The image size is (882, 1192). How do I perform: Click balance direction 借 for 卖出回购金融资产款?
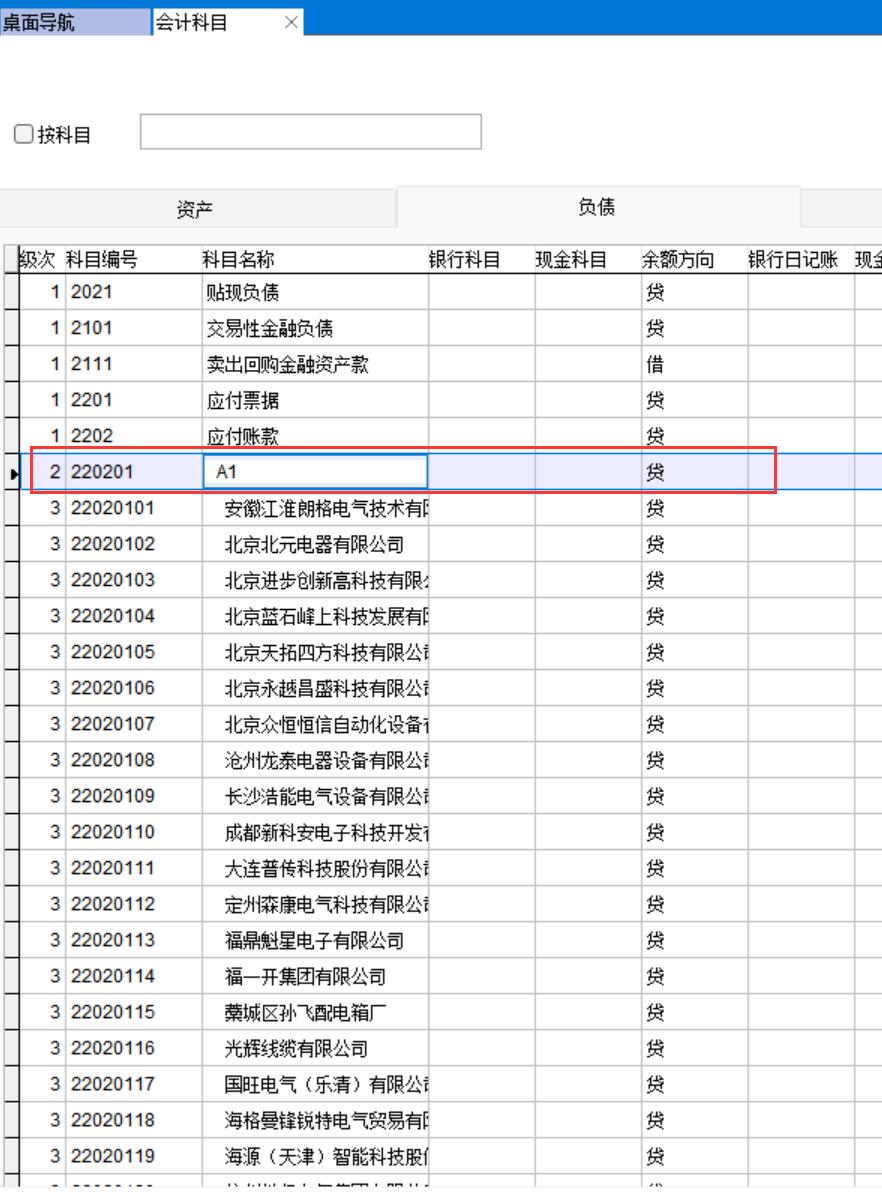click(x=655, y=365)
